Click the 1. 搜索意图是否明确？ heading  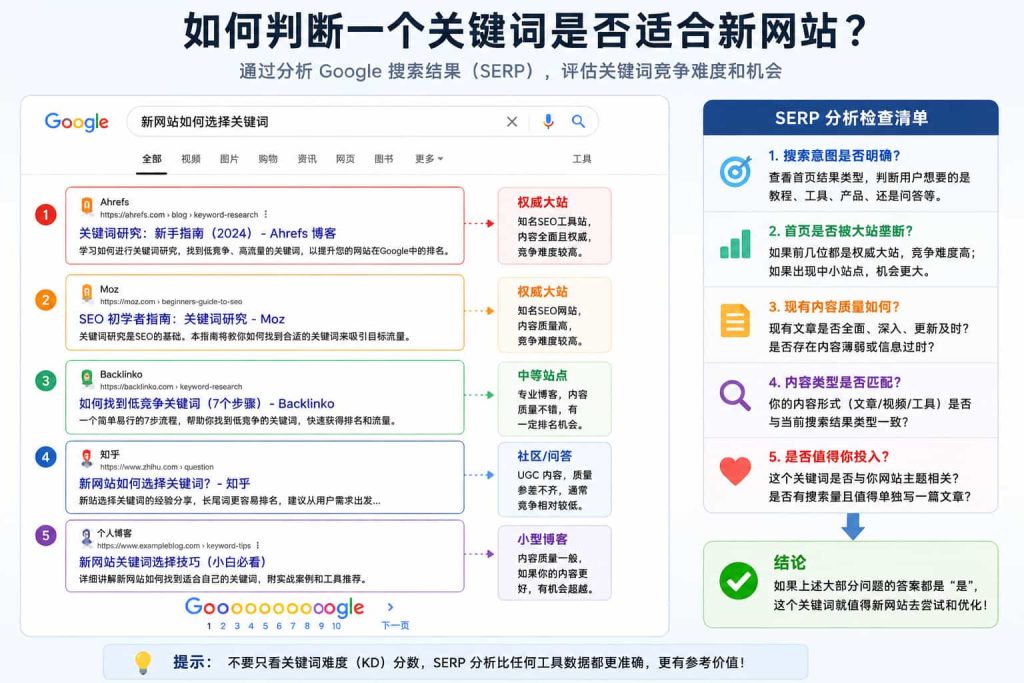835,155
